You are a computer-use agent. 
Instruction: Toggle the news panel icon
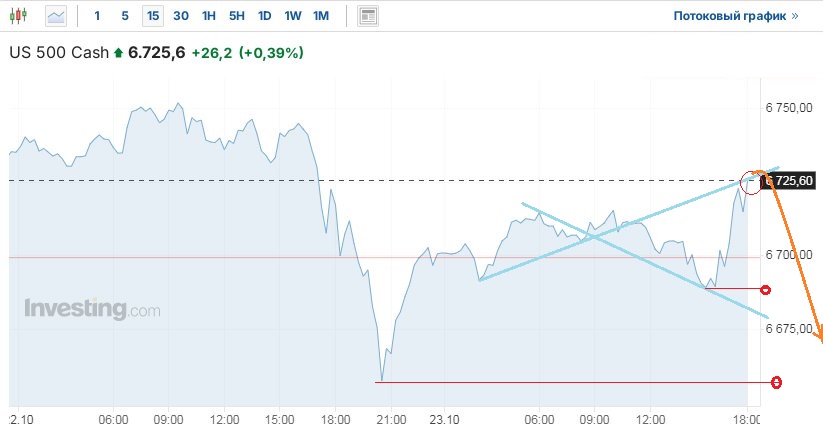tap(368, 16)
